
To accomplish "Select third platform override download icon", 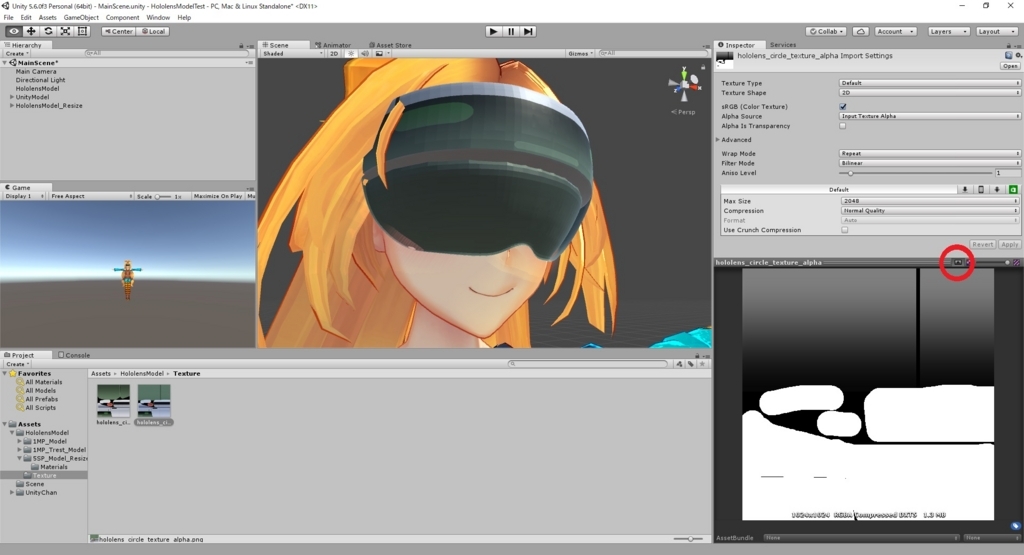I will (x=997, y=189).
